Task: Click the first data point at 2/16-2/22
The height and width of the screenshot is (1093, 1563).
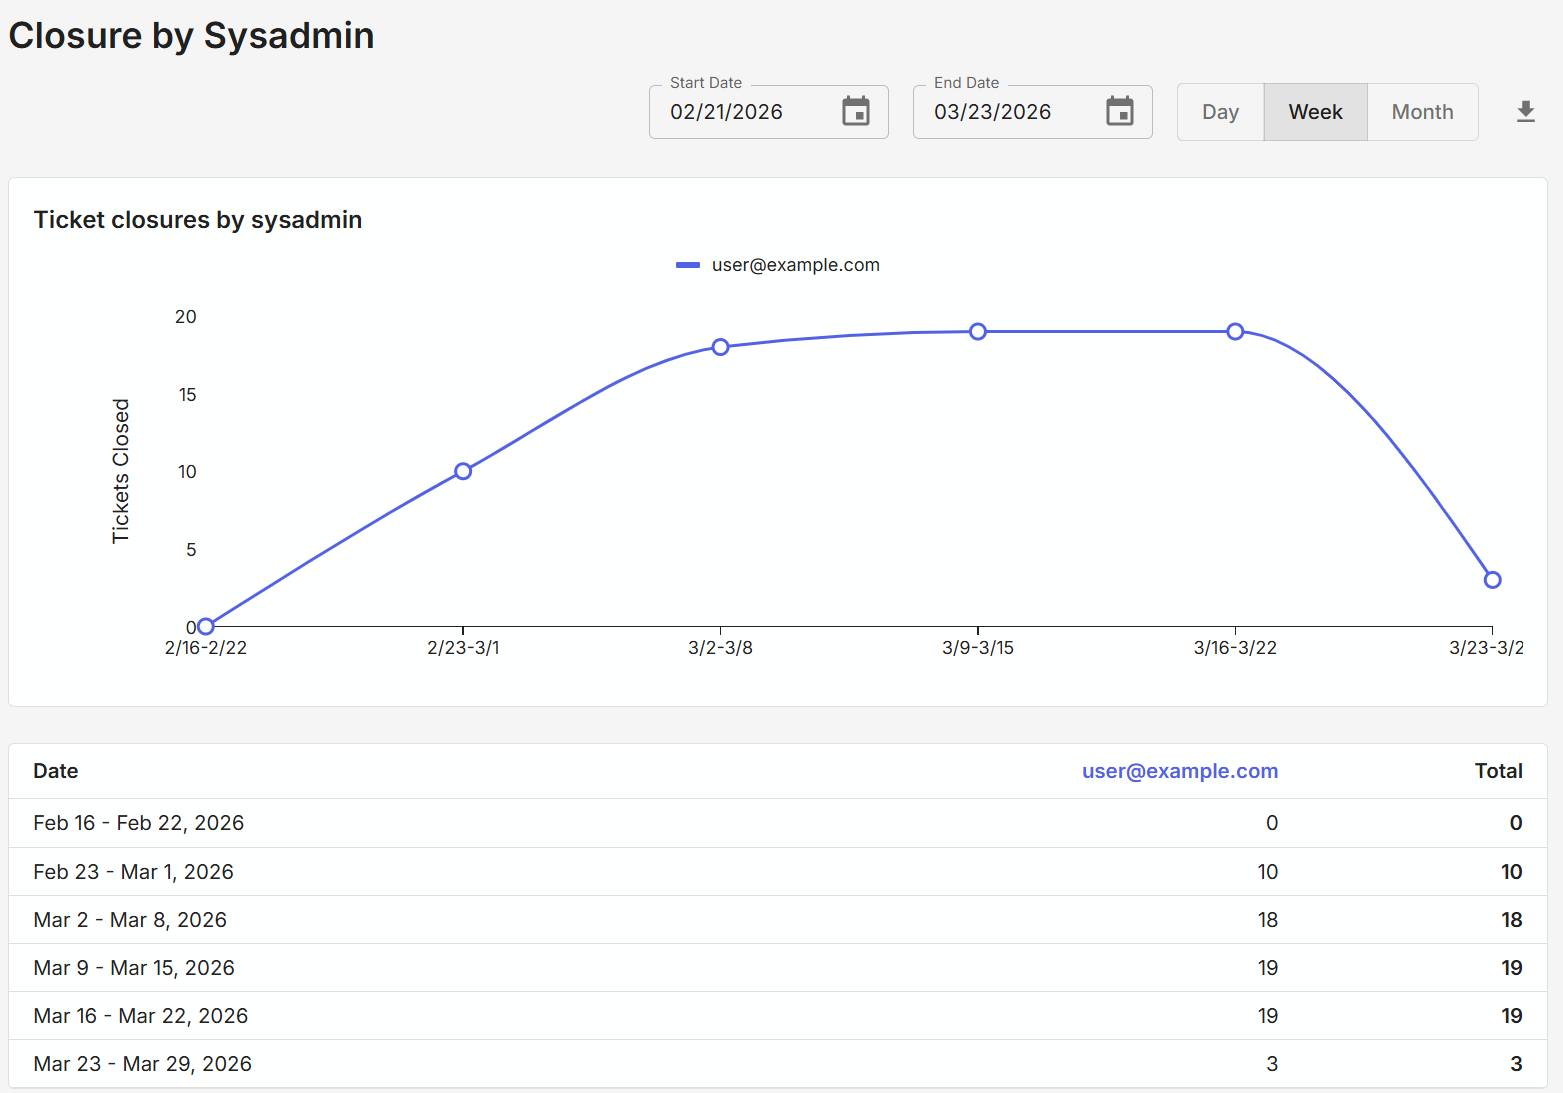Action: (205, 625)
